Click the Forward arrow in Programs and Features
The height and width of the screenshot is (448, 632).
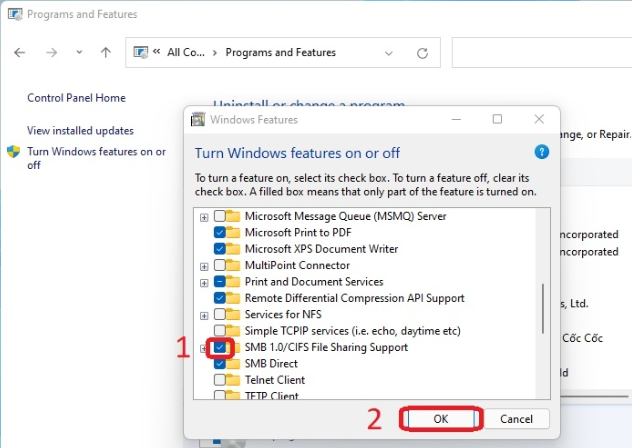(x=52, y=52)
